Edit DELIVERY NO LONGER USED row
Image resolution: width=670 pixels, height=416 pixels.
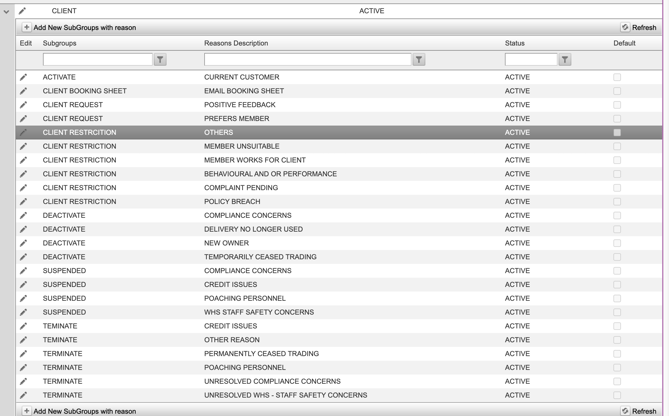pyautogui.click(x=24, y=229)
